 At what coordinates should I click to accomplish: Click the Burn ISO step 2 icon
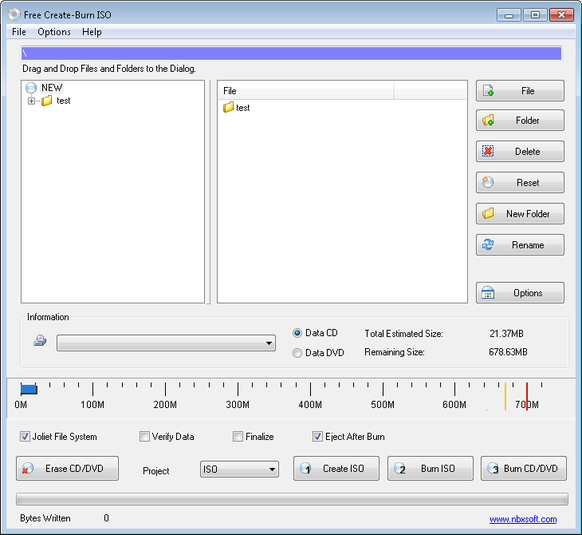(400, 469)
